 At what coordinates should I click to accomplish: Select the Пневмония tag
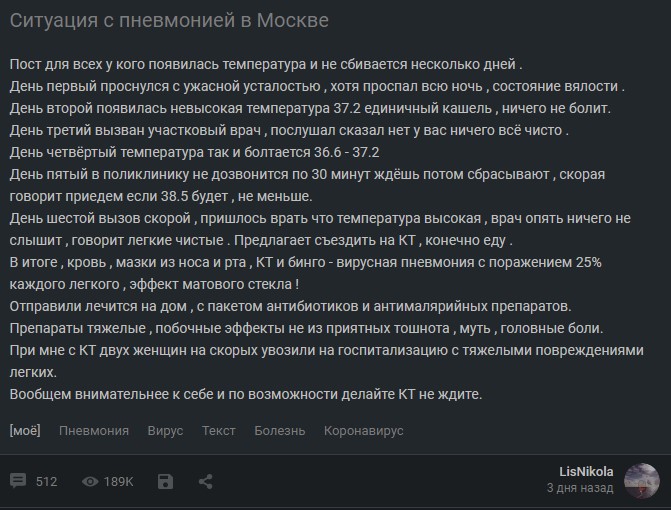[94, 430]
